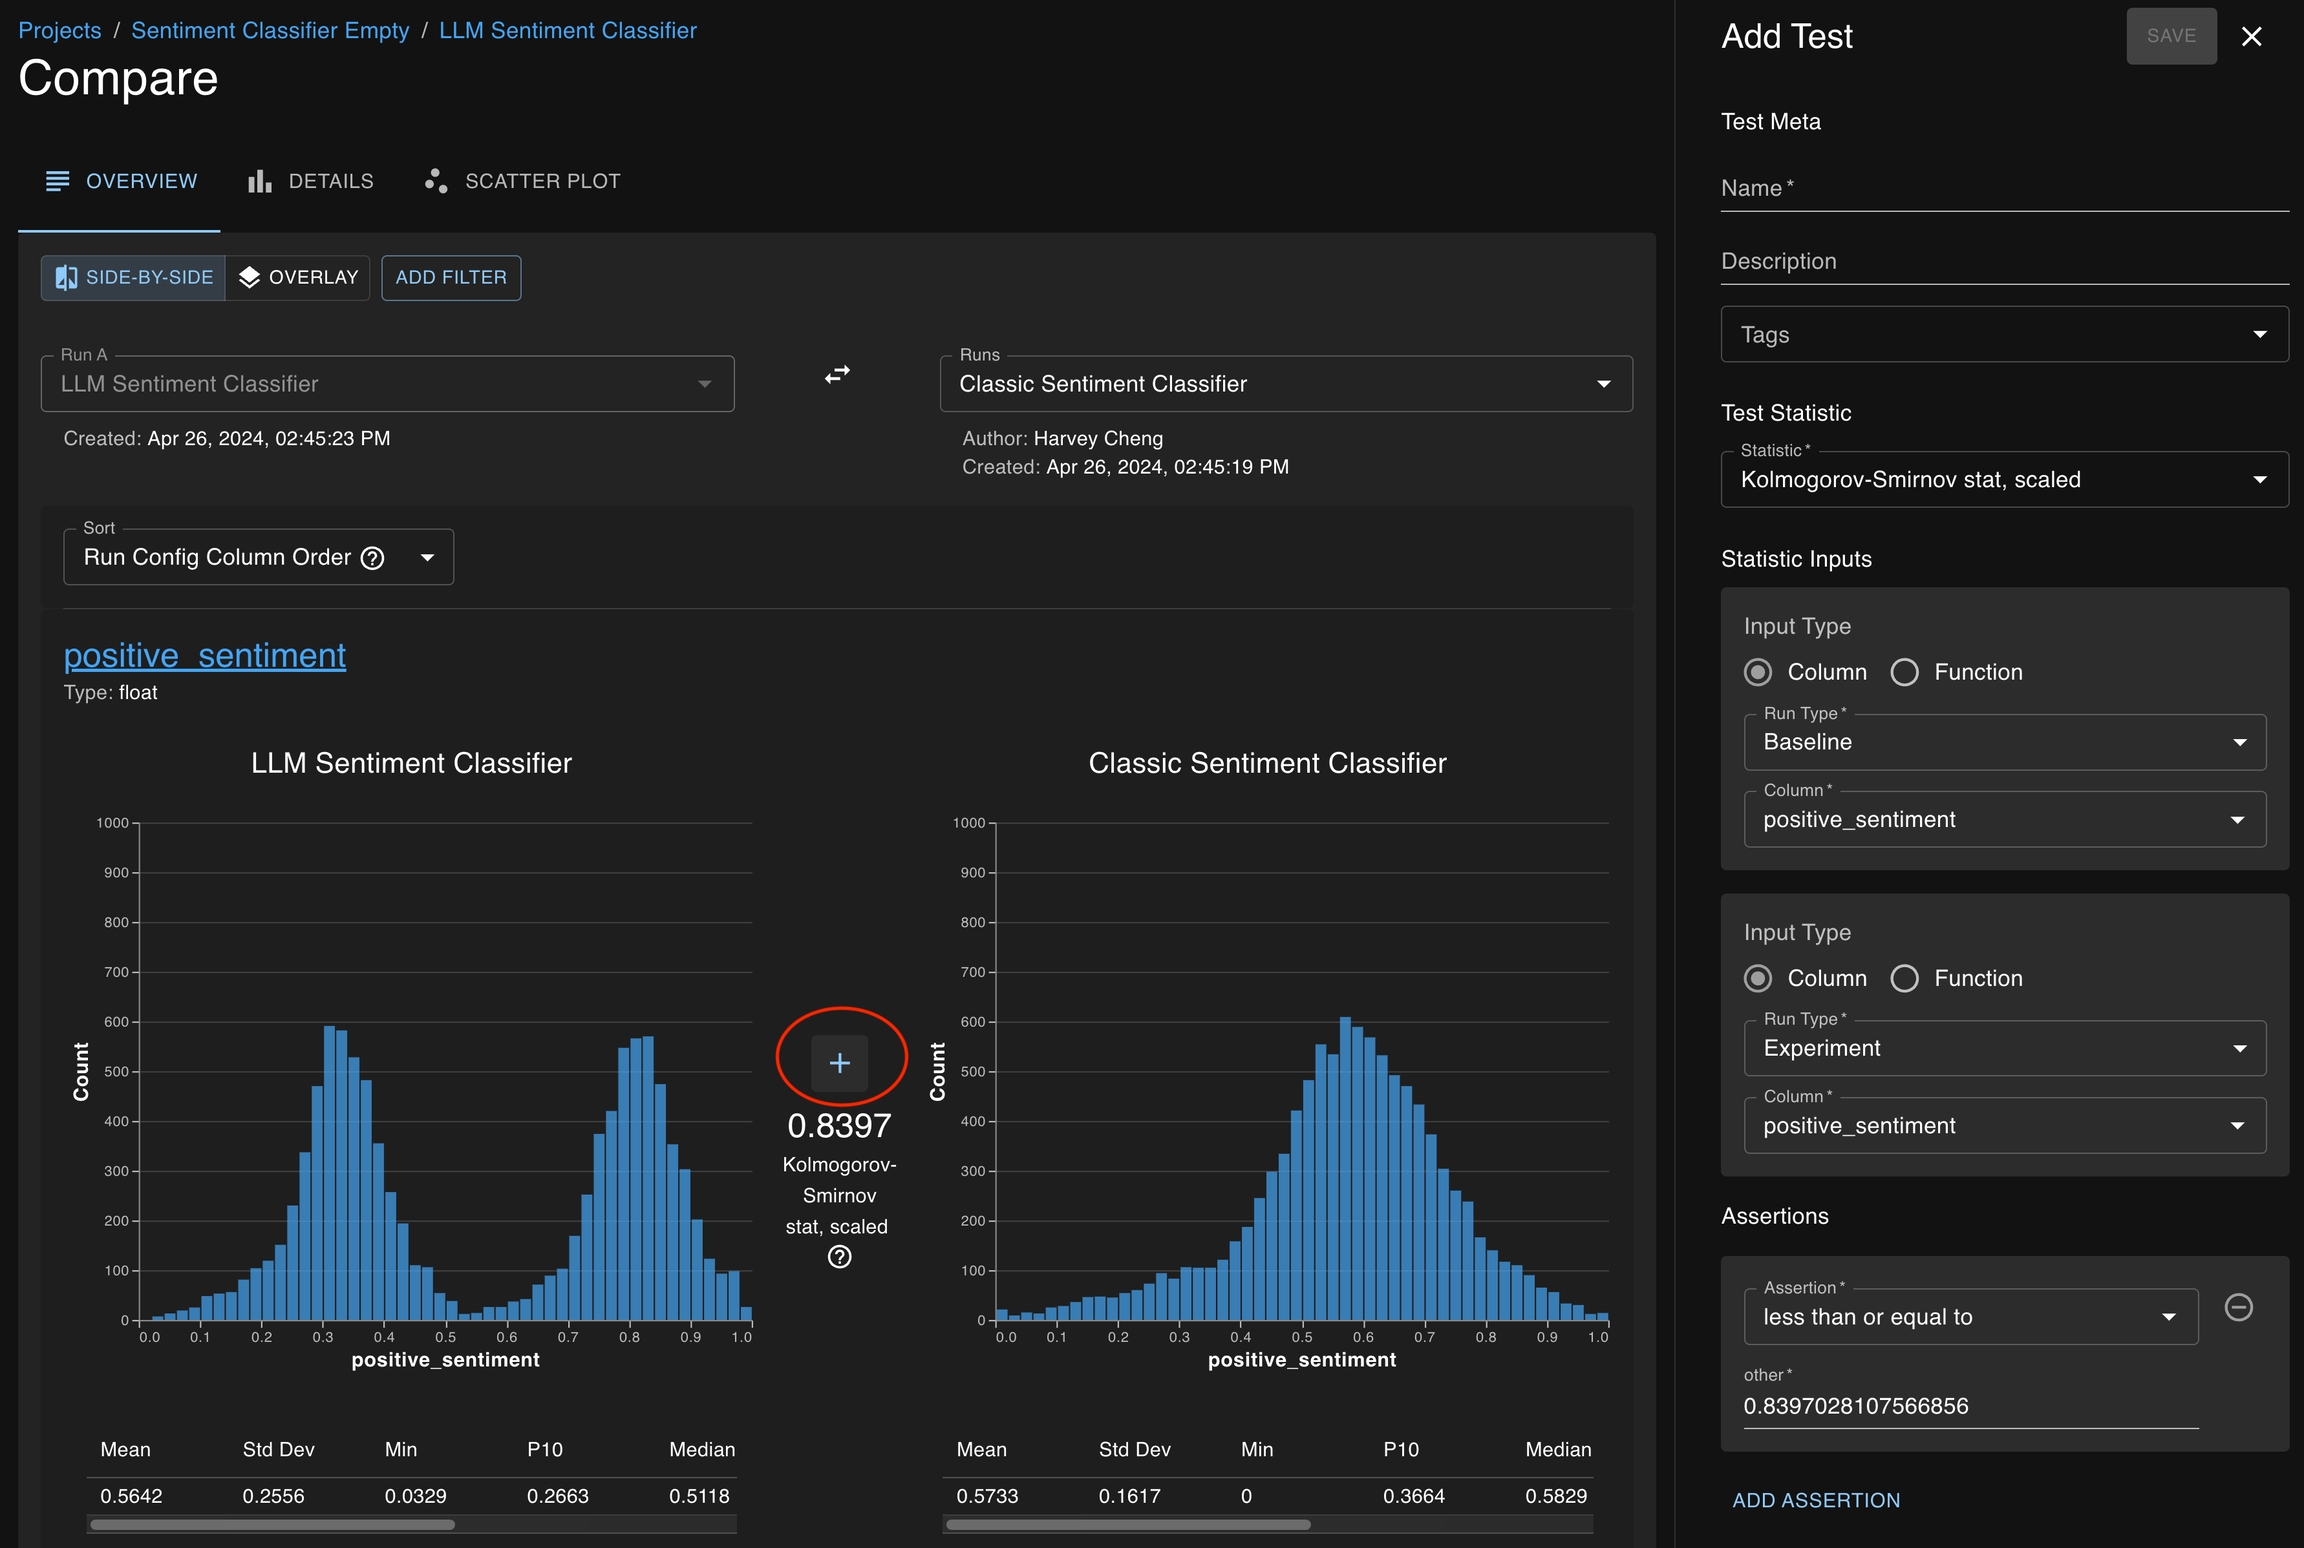Switch to Overlay view

[x=298, y=277]
